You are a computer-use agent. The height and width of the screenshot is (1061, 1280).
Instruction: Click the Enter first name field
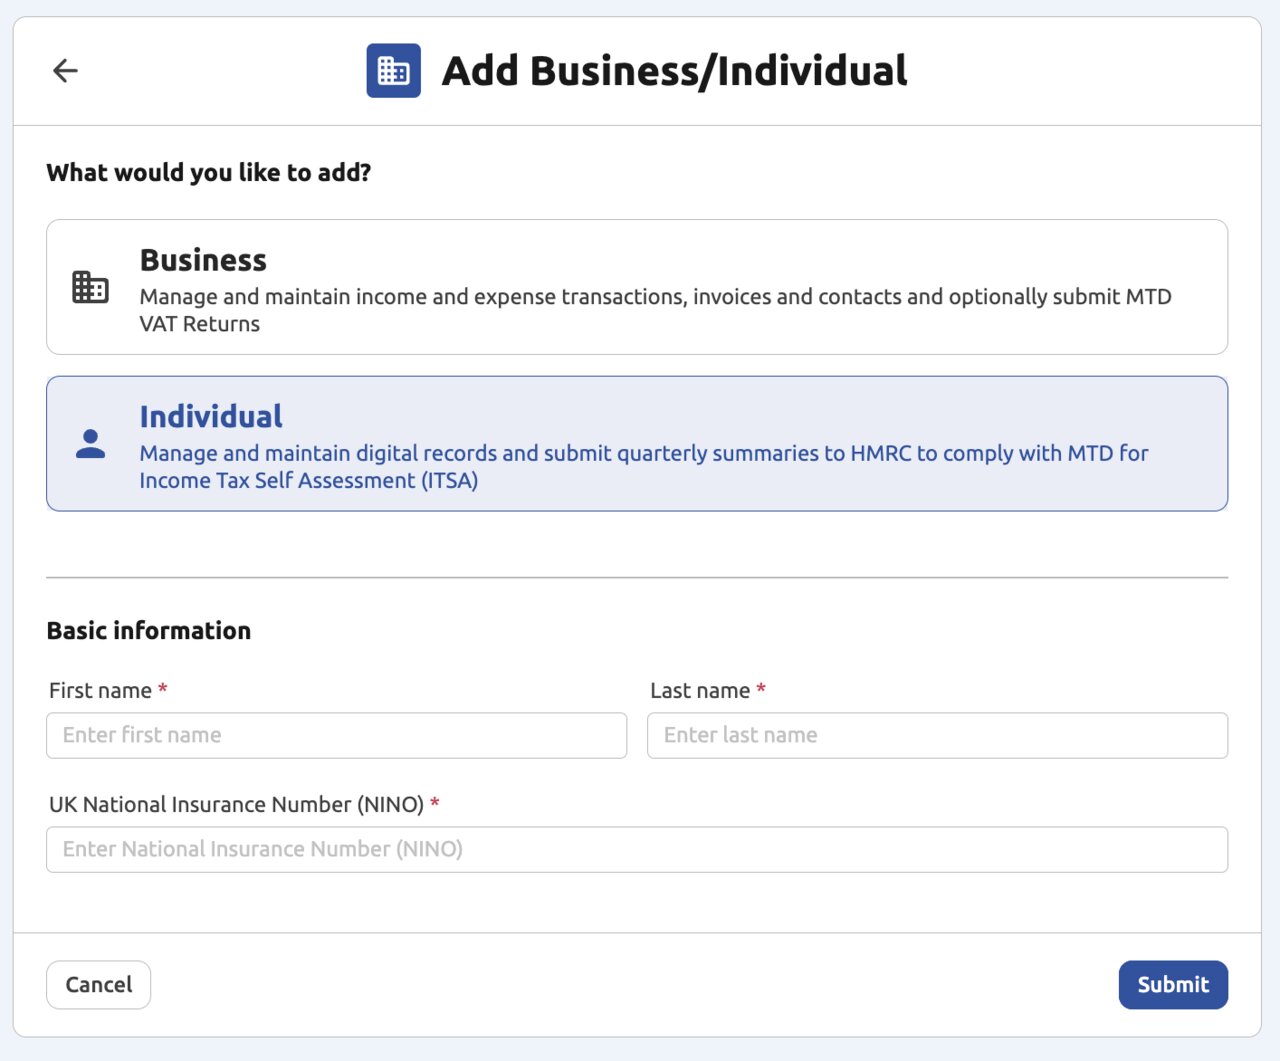[336, 735]
